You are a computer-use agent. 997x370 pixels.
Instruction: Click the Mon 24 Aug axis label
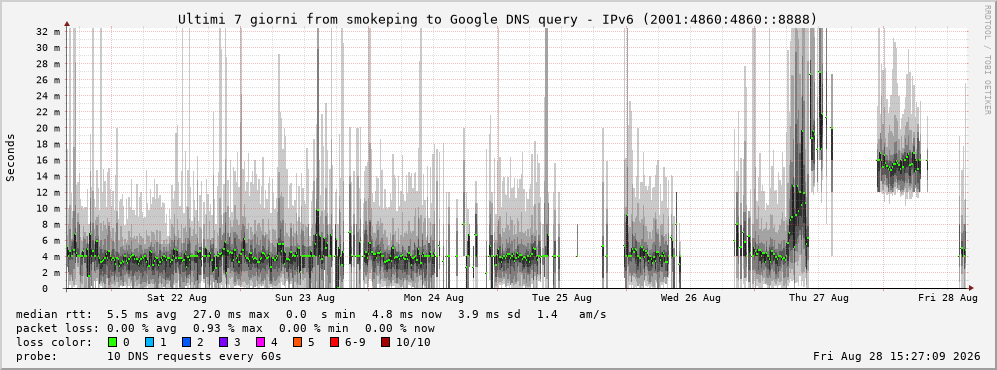[x=434, y=298]
